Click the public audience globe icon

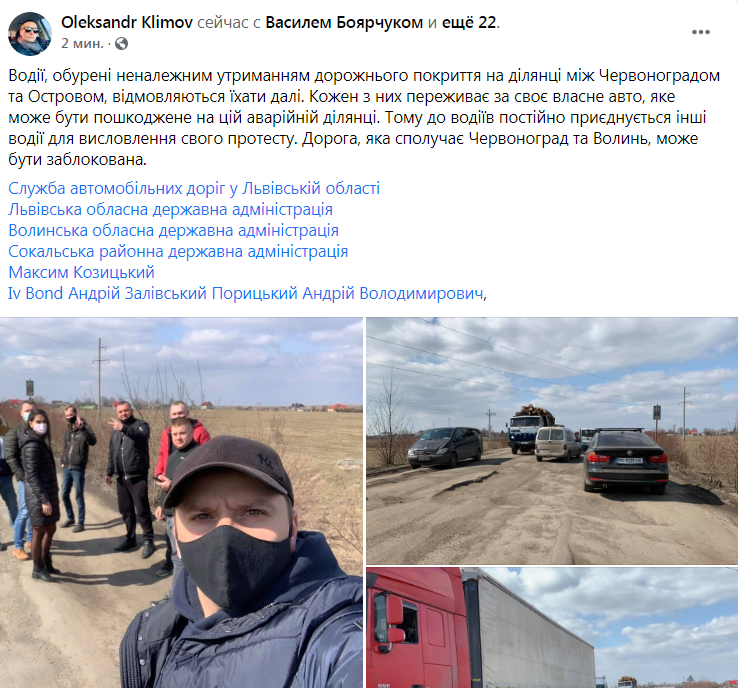pos(121,44)
